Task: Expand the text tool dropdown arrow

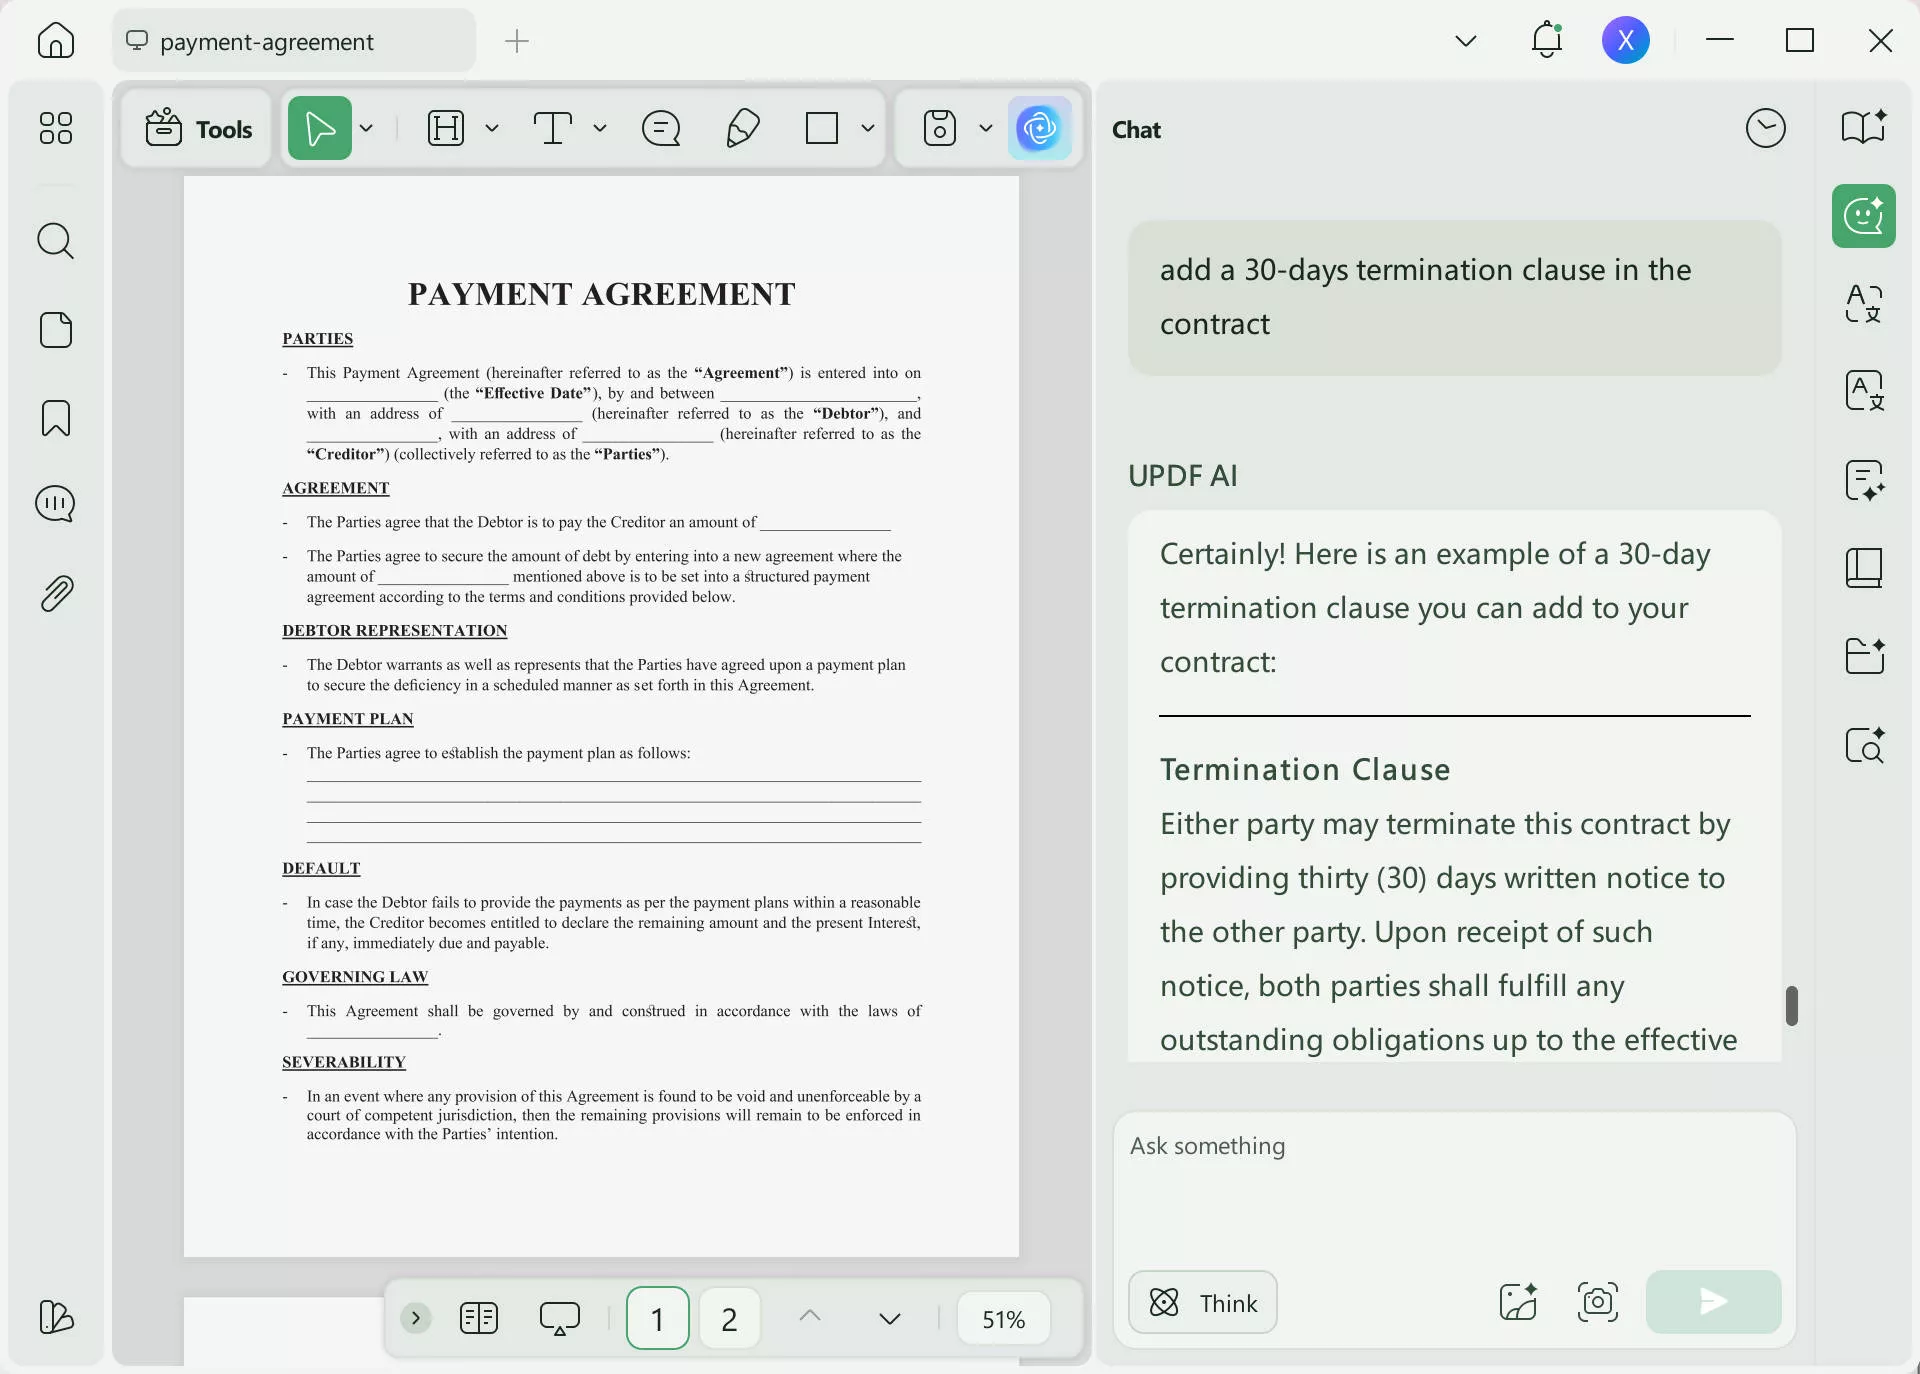Action: tap(600, 129)
